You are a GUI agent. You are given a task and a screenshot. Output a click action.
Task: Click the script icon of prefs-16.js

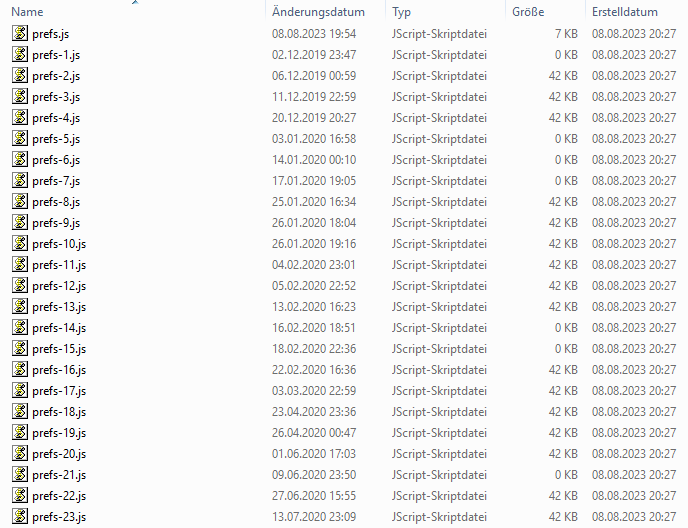pos(20,370)
